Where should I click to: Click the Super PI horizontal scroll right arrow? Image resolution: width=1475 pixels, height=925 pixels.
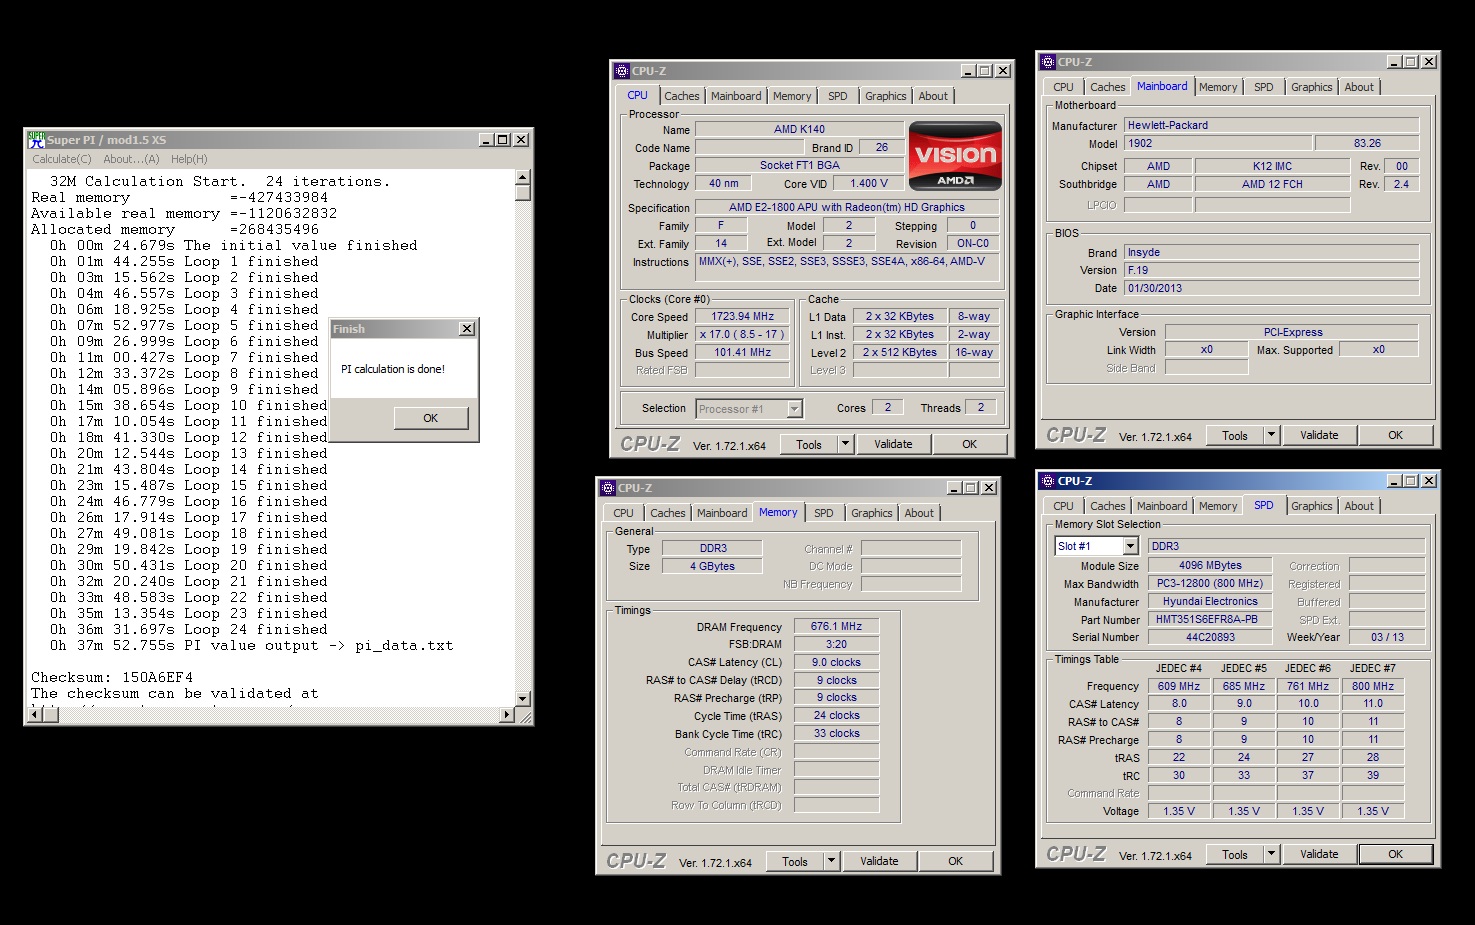(x=507, y=714)
